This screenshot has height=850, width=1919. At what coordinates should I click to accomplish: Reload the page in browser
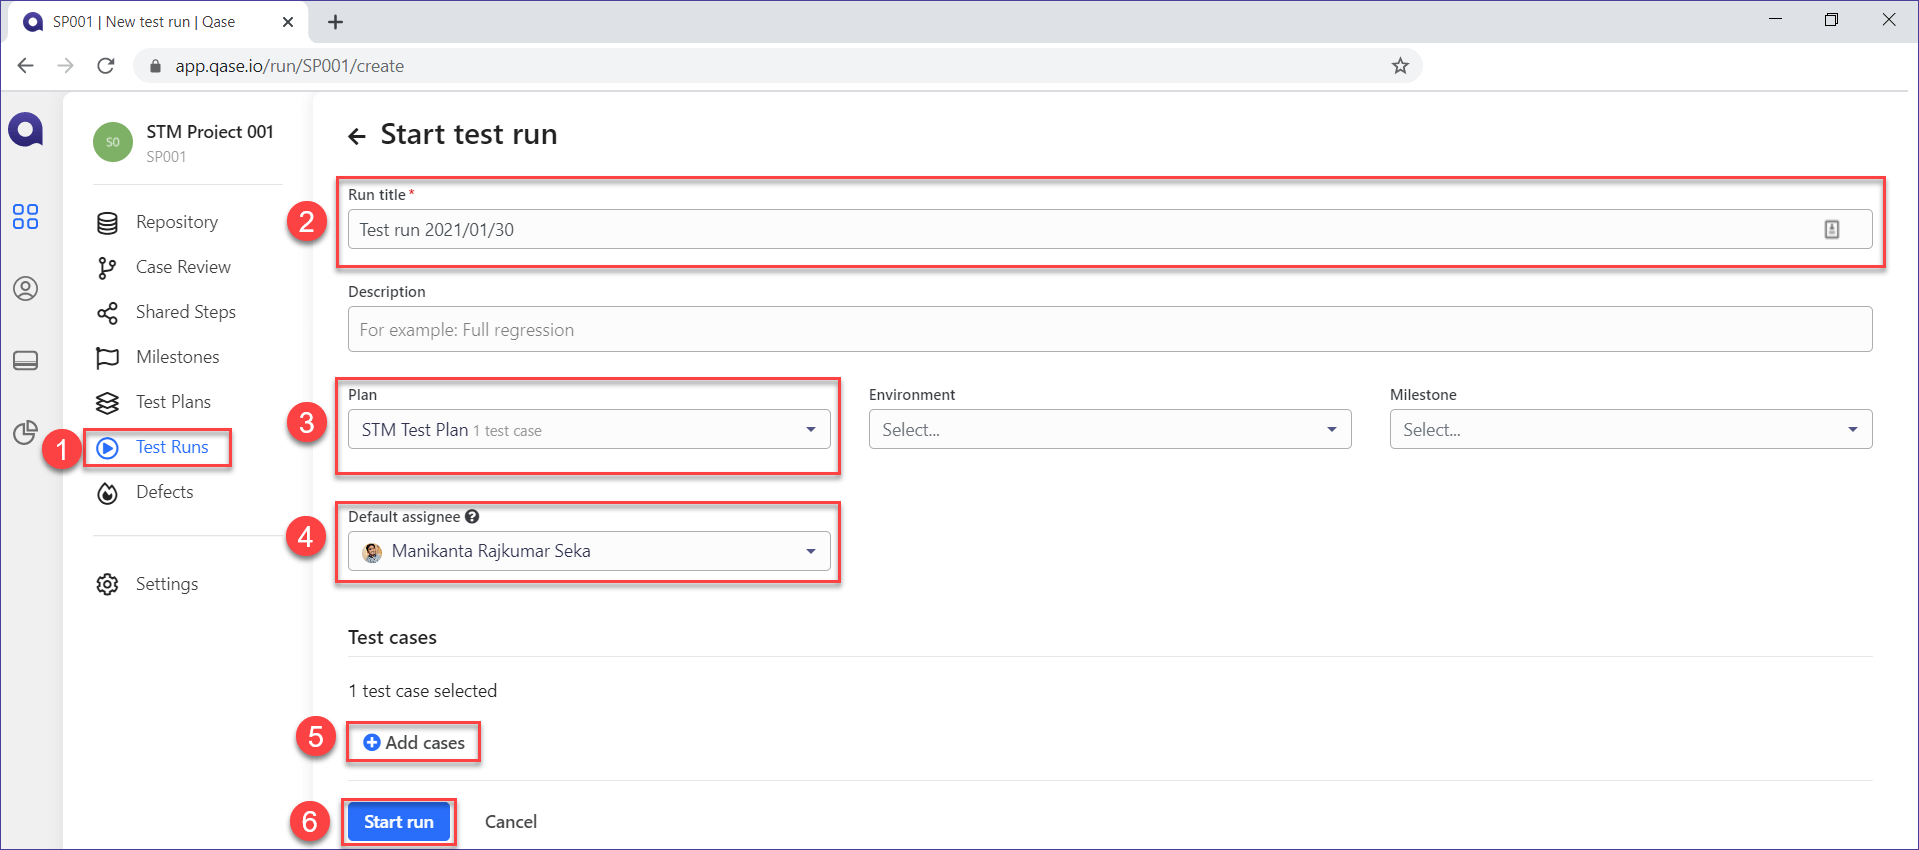pyautogui.click(x=106, y=66)
